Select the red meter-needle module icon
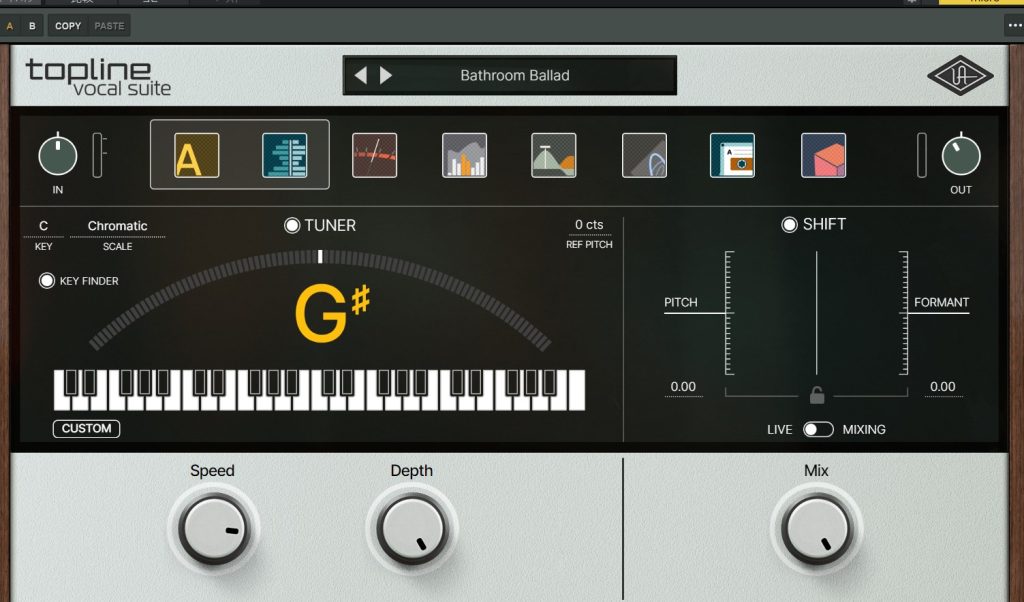 pos(374,155)
